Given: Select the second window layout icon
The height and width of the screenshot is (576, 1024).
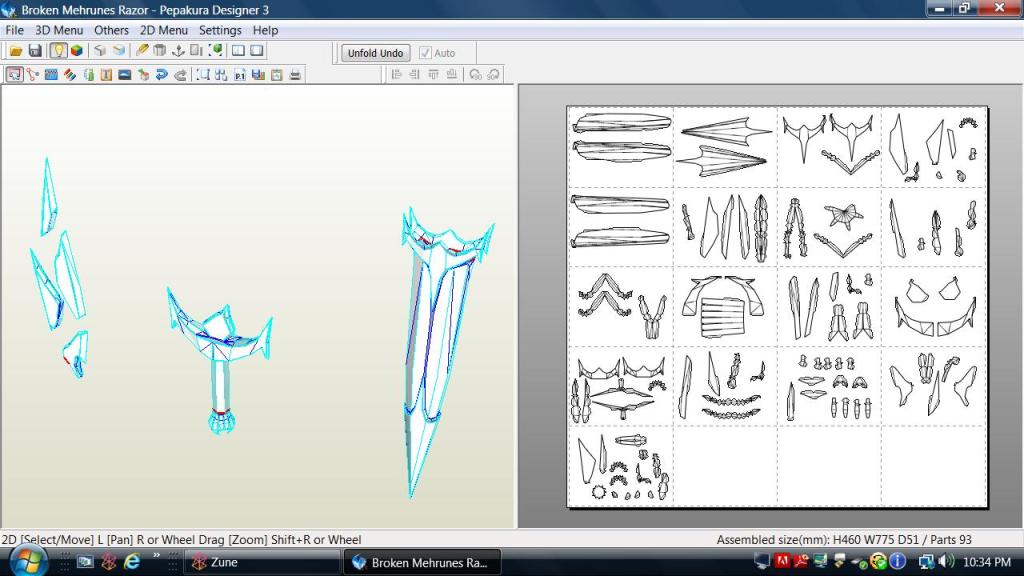Looking at the screenshot, I should pyautogui.click(x=257, y=50).
